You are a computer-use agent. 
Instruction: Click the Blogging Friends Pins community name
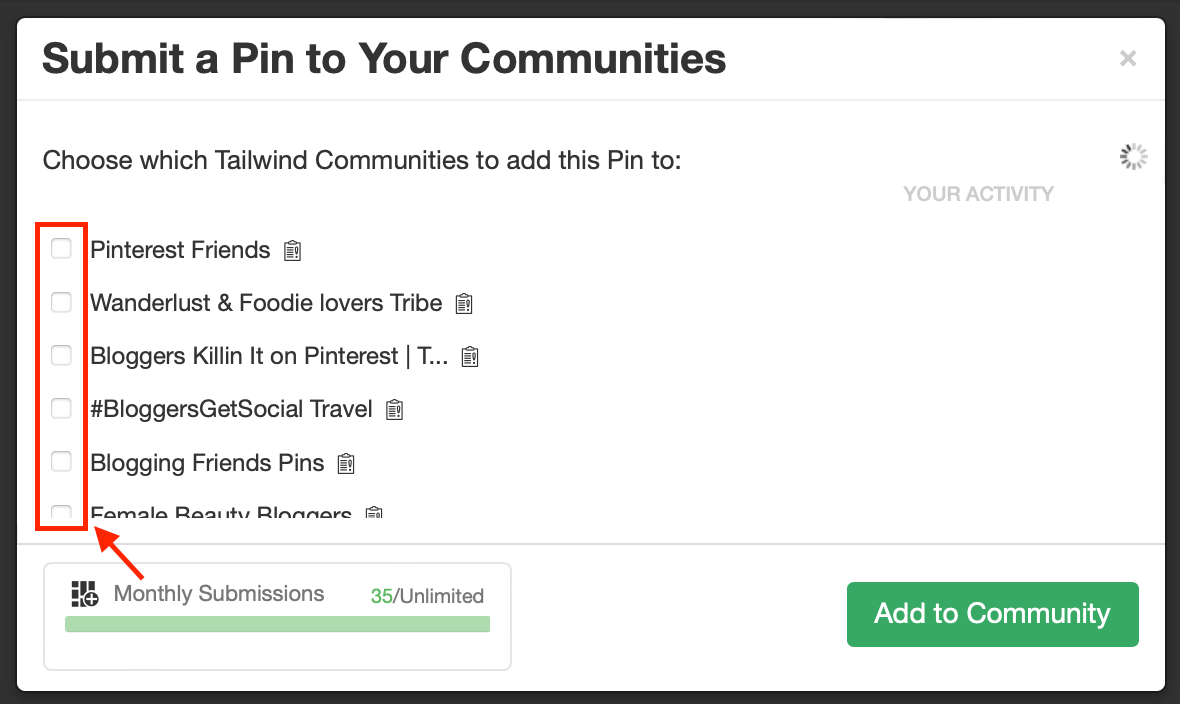click(207, 463)
